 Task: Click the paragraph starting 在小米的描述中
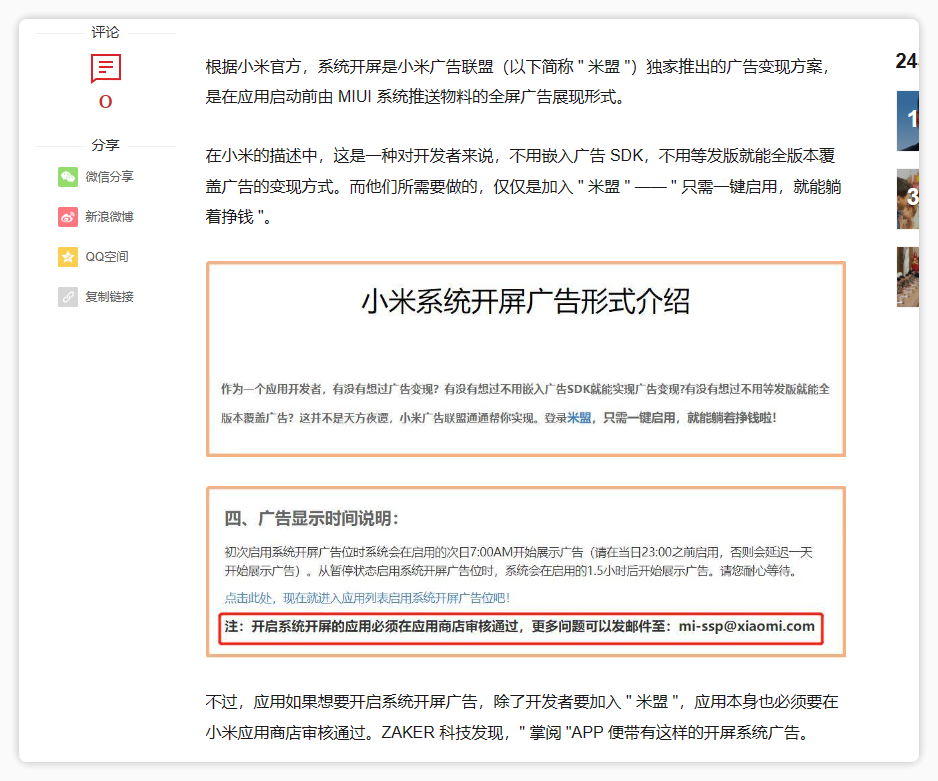click(523, 187)
